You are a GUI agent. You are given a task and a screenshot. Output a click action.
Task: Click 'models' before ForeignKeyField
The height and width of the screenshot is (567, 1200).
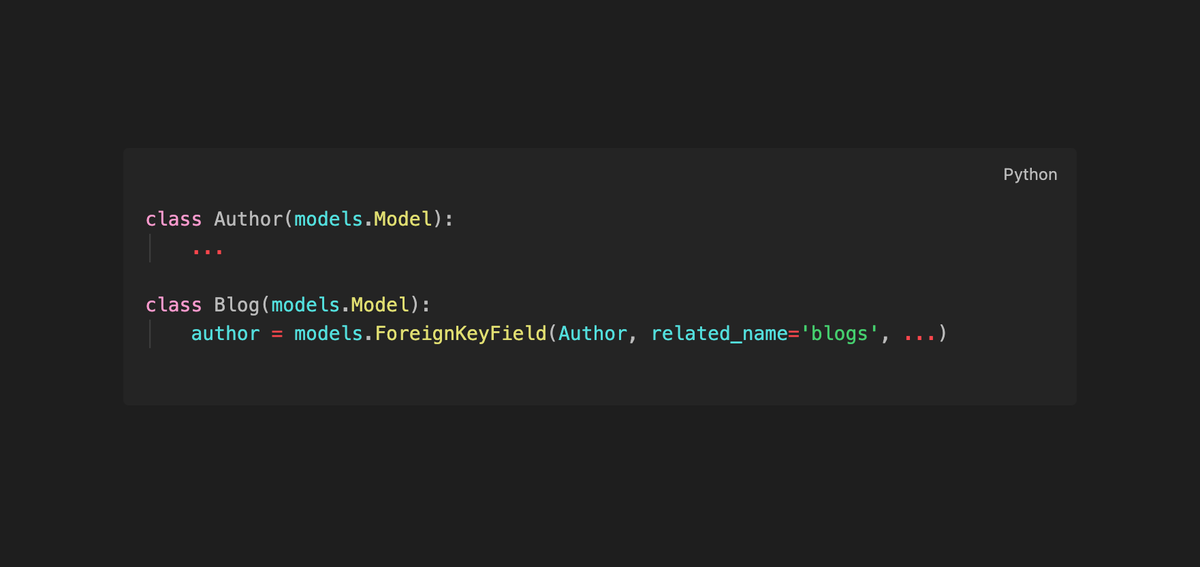tap(328, 333)
